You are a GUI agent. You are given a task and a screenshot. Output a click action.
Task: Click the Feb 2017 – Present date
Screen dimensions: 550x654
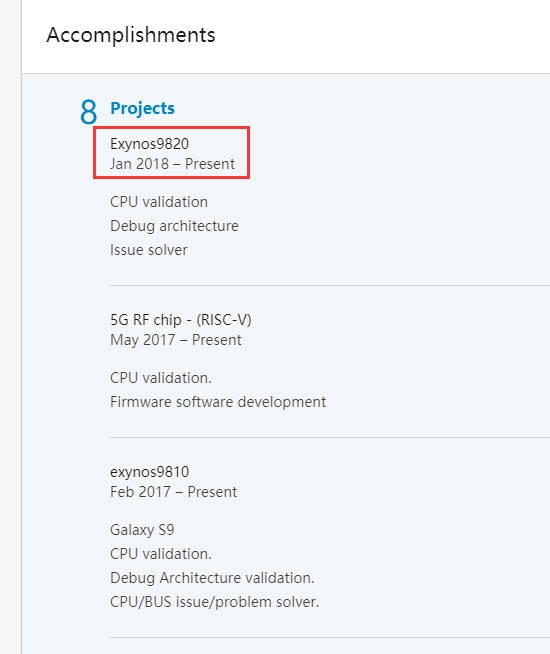173,492
